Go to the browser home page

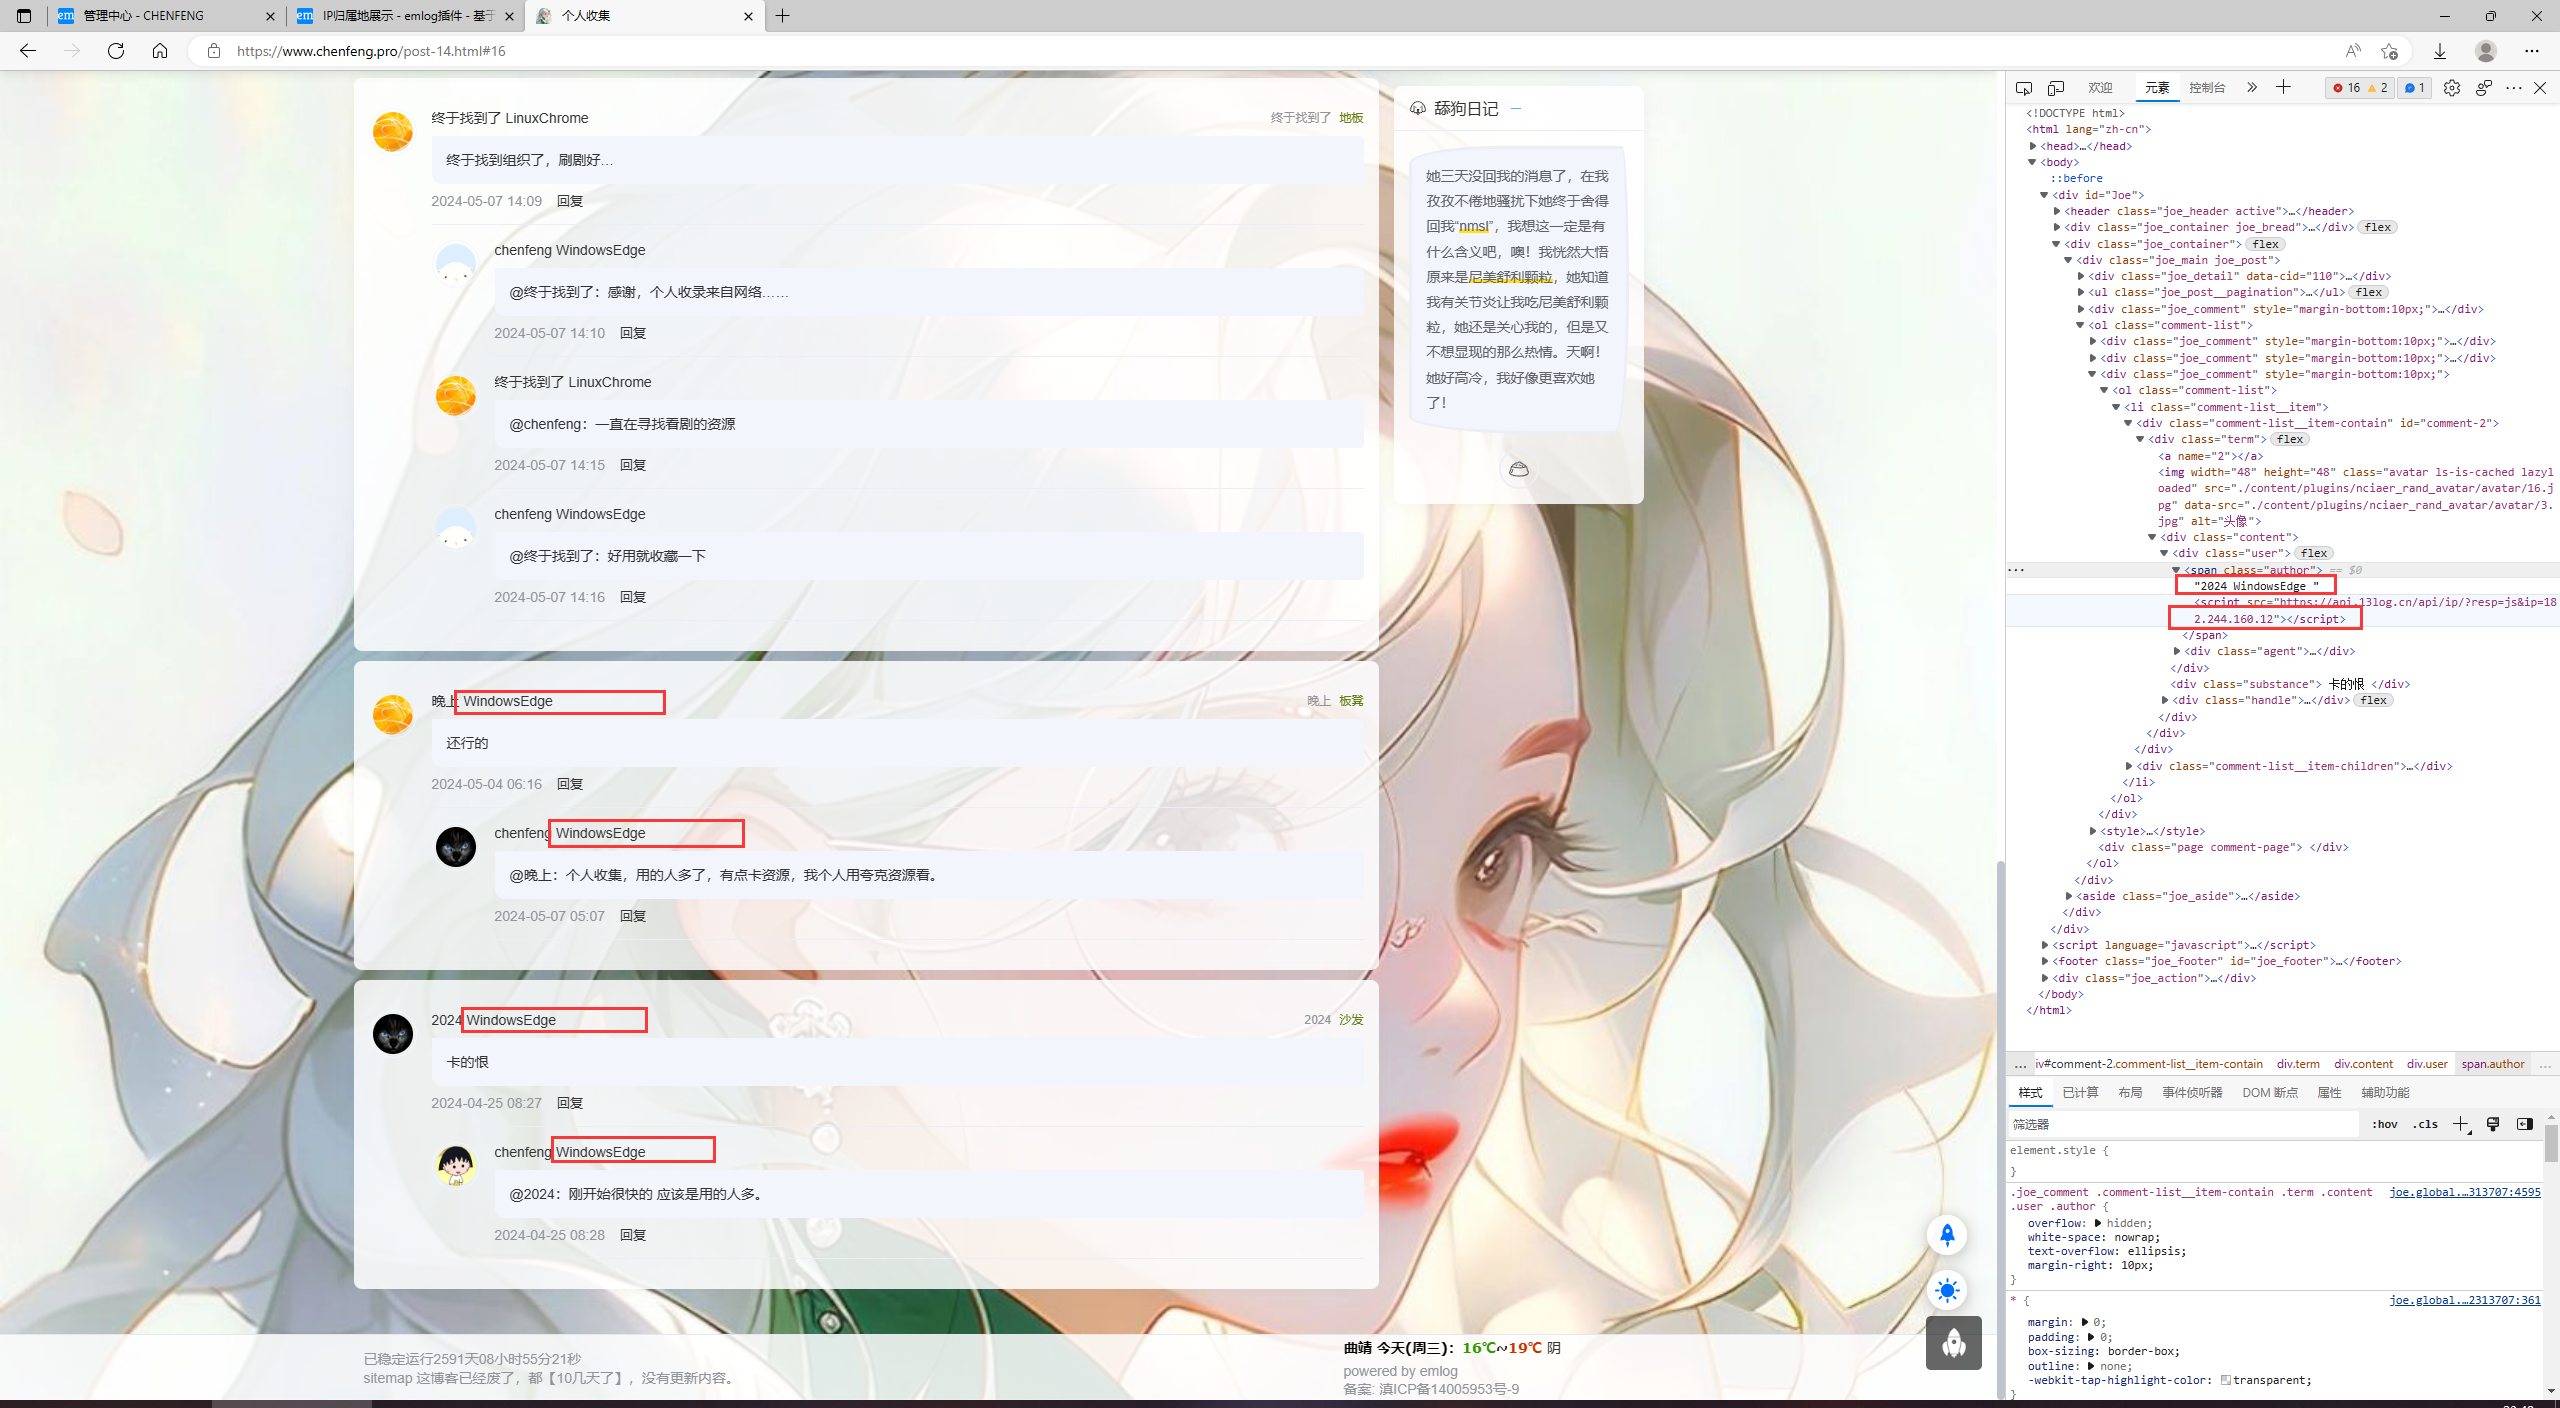tap(160, 51)
